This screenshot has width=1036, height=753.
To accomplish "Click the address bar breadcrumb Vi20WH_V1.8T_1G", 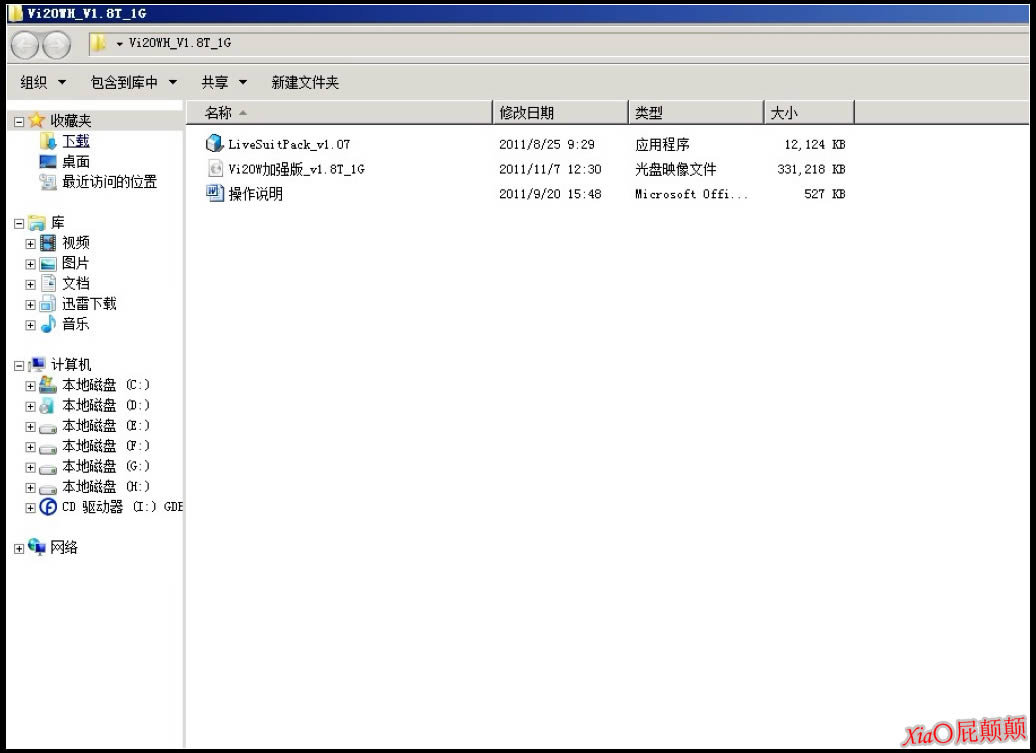I will pyautogui.click(x=179, y=44).
